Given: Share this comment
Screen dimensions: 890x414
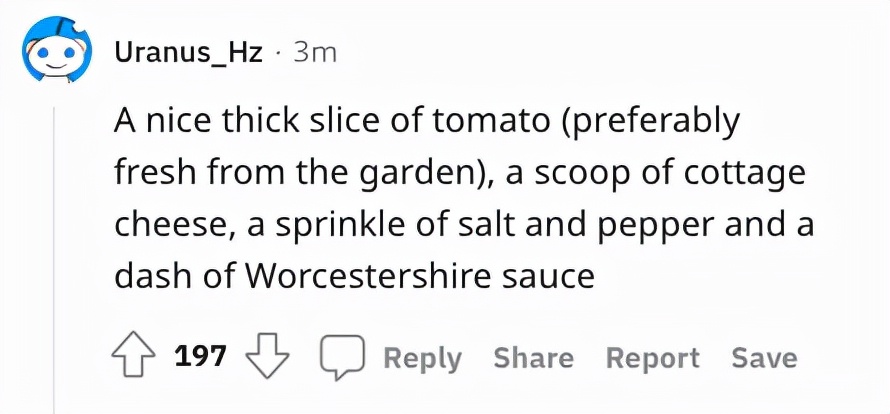Looking at the screenshot, I should (x=533, y=358).
